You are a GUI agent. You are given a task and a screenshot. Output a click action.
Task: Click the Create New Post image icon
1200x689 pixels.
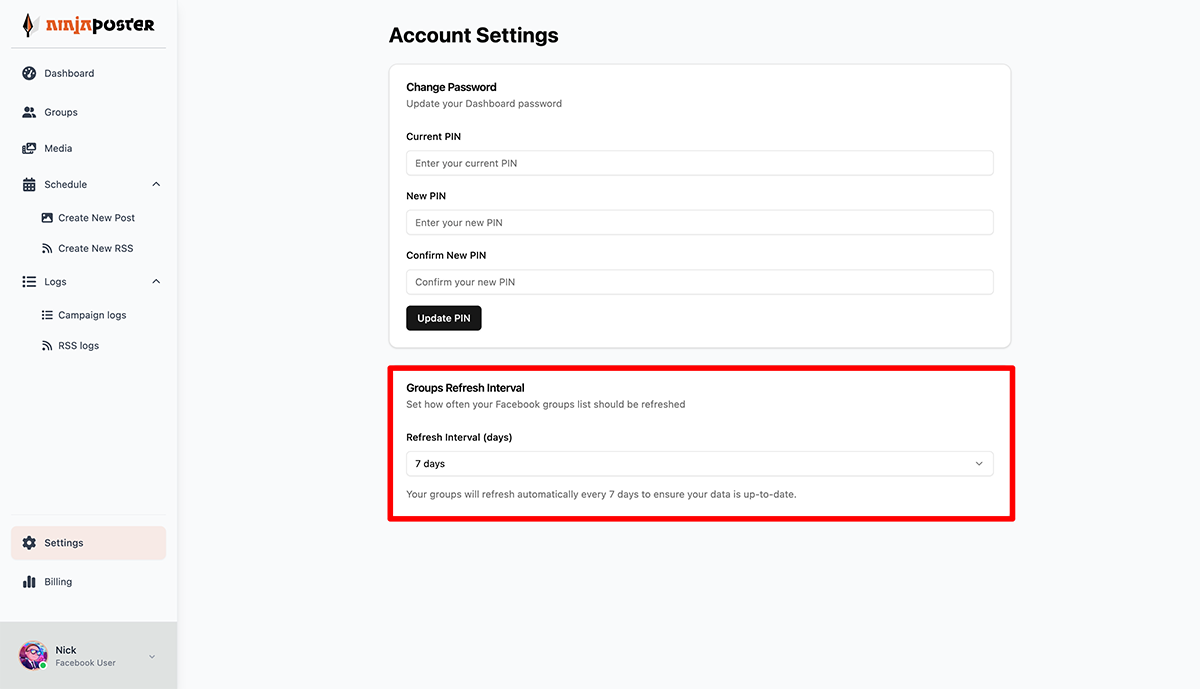[x=47, y=217]
